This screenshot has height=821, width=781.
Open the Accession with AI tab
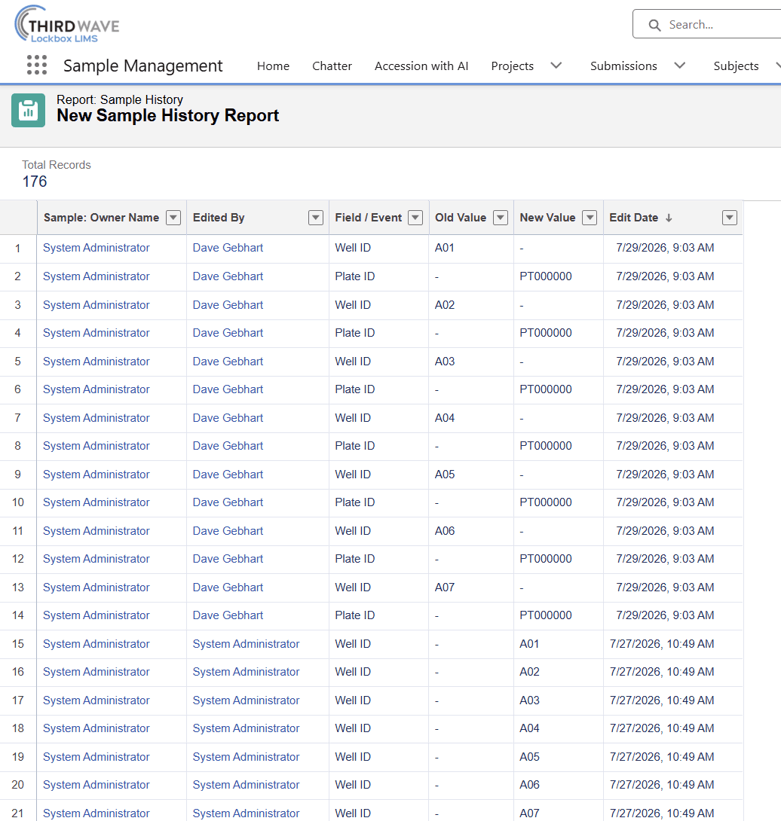point(421,66)
